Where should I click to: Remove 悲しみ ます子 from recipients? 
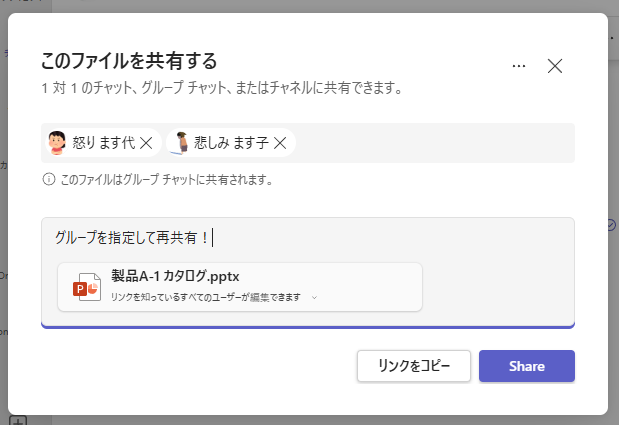(x=280, y=143)
